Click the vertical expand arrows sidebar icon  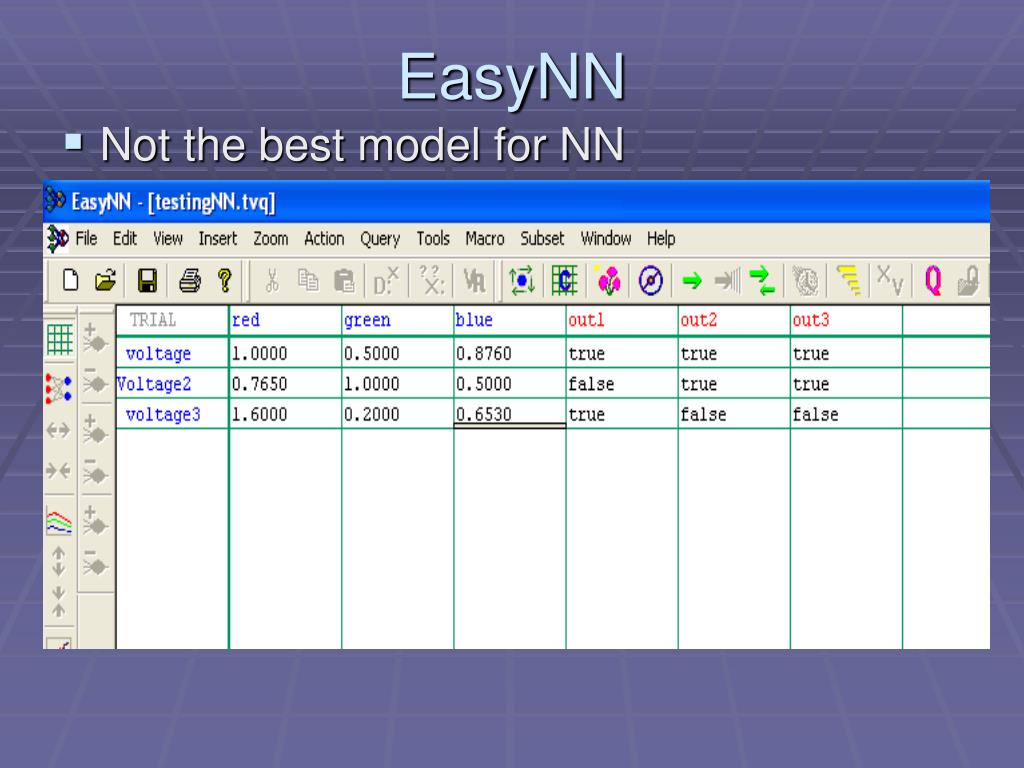click(x=59, y=561)
